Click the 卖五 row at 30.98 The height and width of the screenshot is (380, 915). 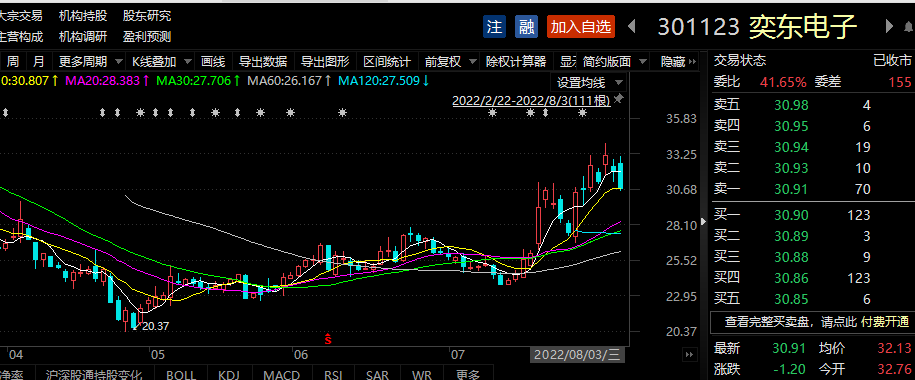tap(812, 105)
